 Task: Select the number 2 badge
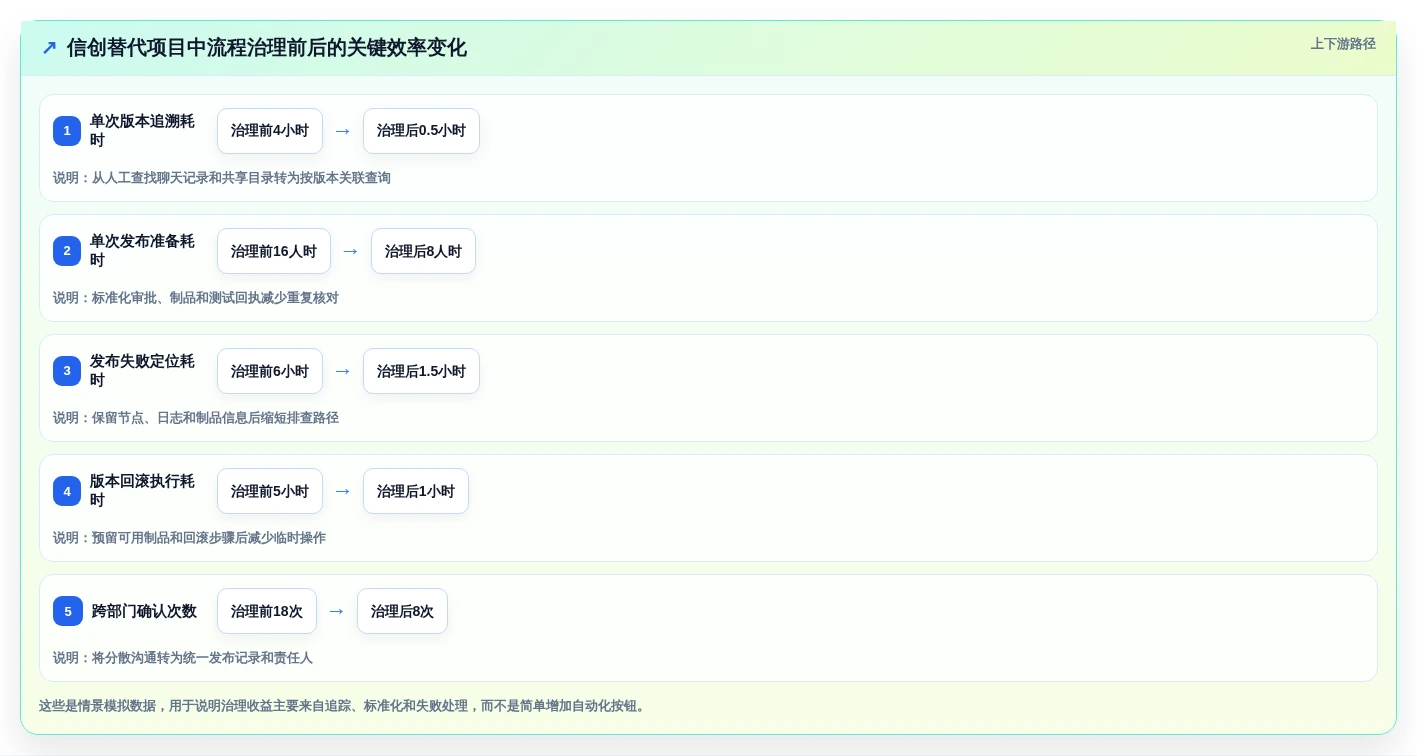pos(67,251)
